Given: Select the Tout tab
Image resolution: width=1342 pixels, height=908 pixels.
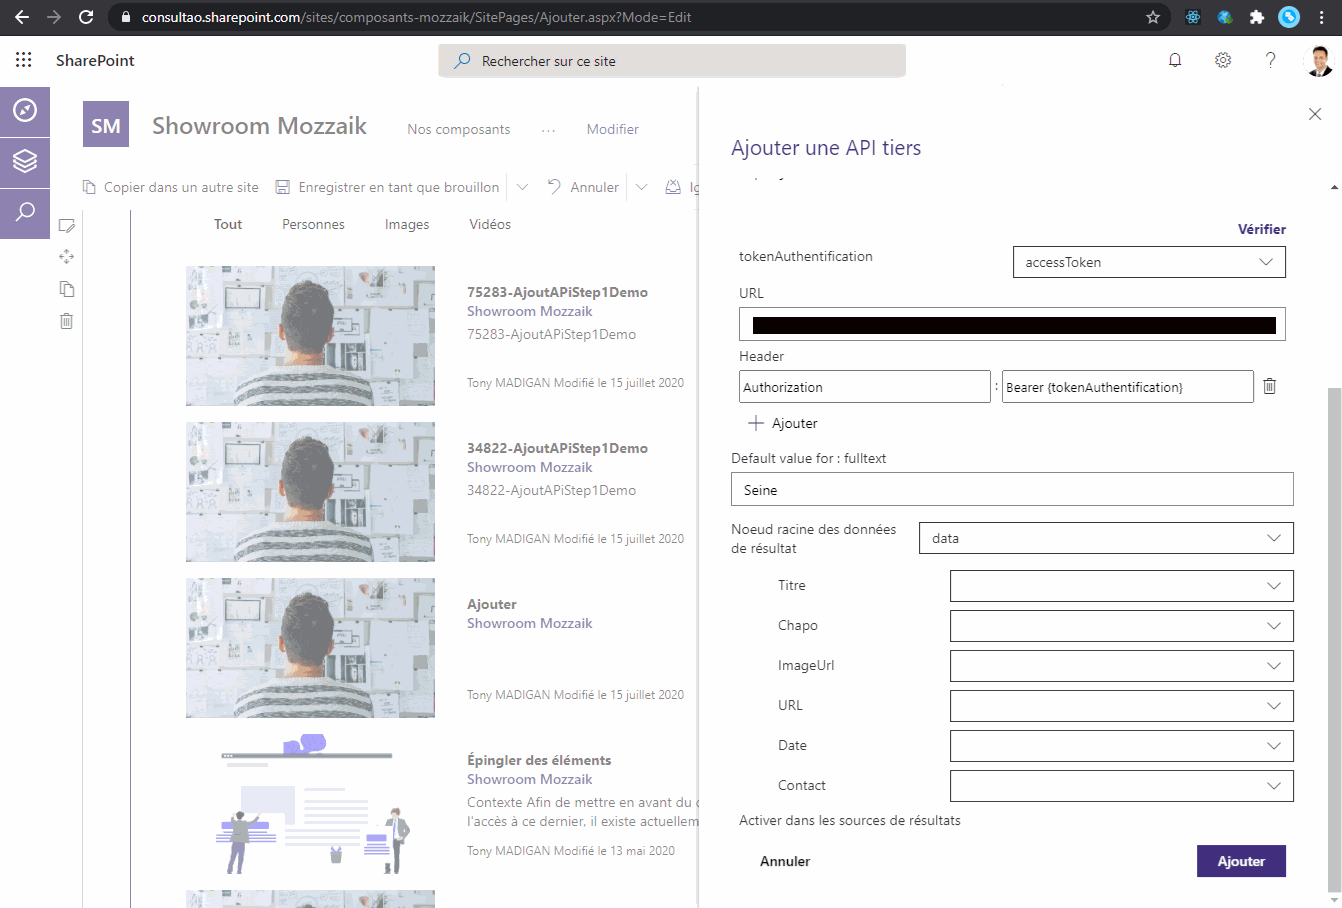Looking at the screenshot, I should [228, 224].
